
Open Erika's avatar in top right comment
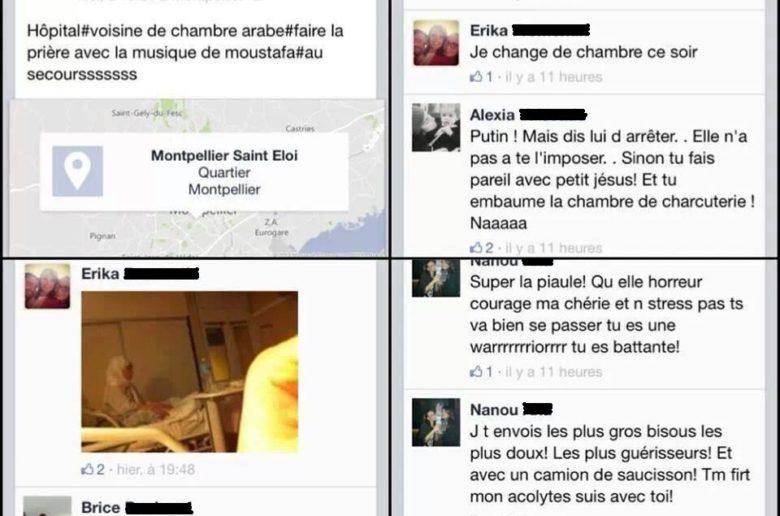436,43
